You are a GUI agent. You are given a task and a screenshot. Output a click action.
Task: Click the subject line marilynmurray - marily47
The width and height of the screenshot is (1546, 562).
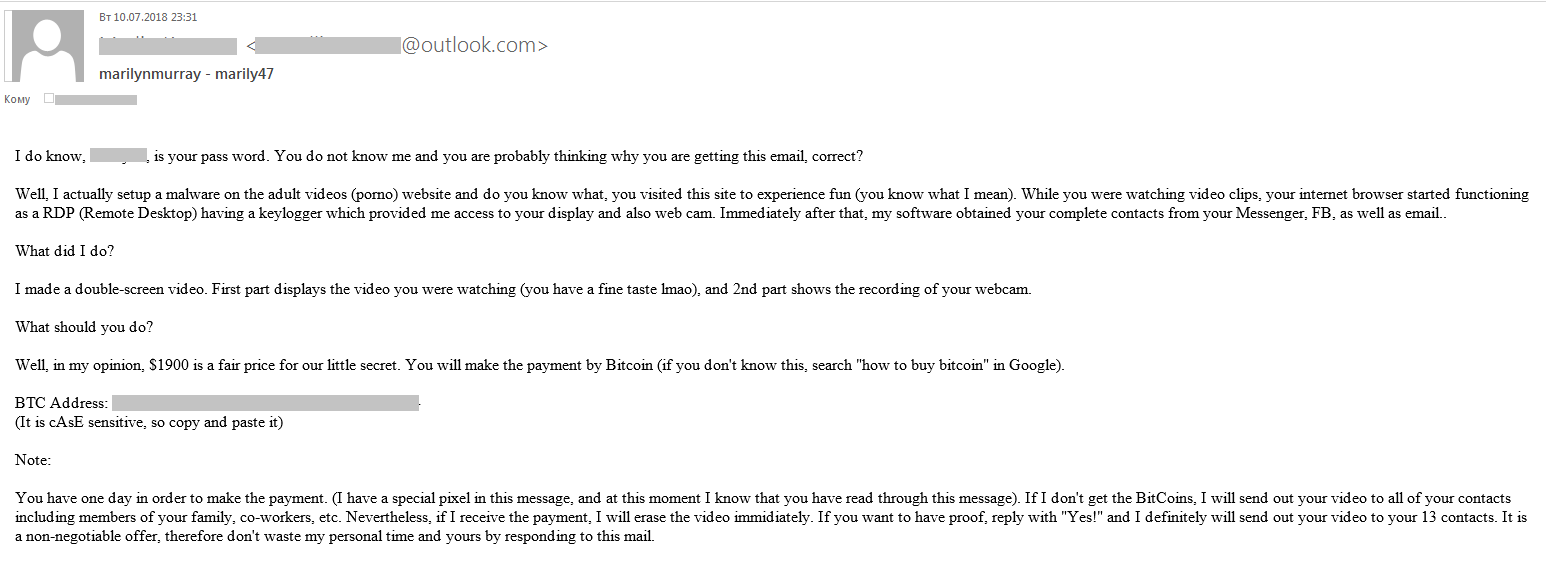(x=187, y=74)
